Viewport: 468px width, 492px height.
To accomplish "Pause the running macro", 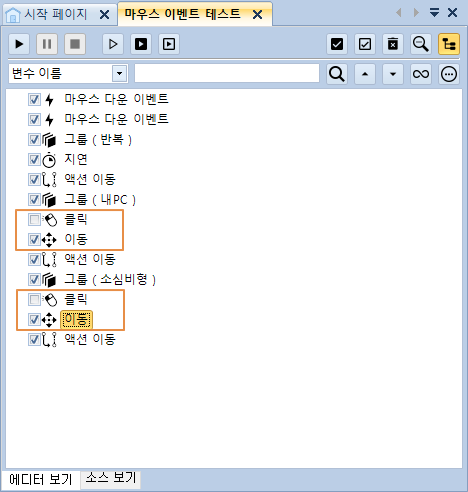I will (x=47, y=44).
